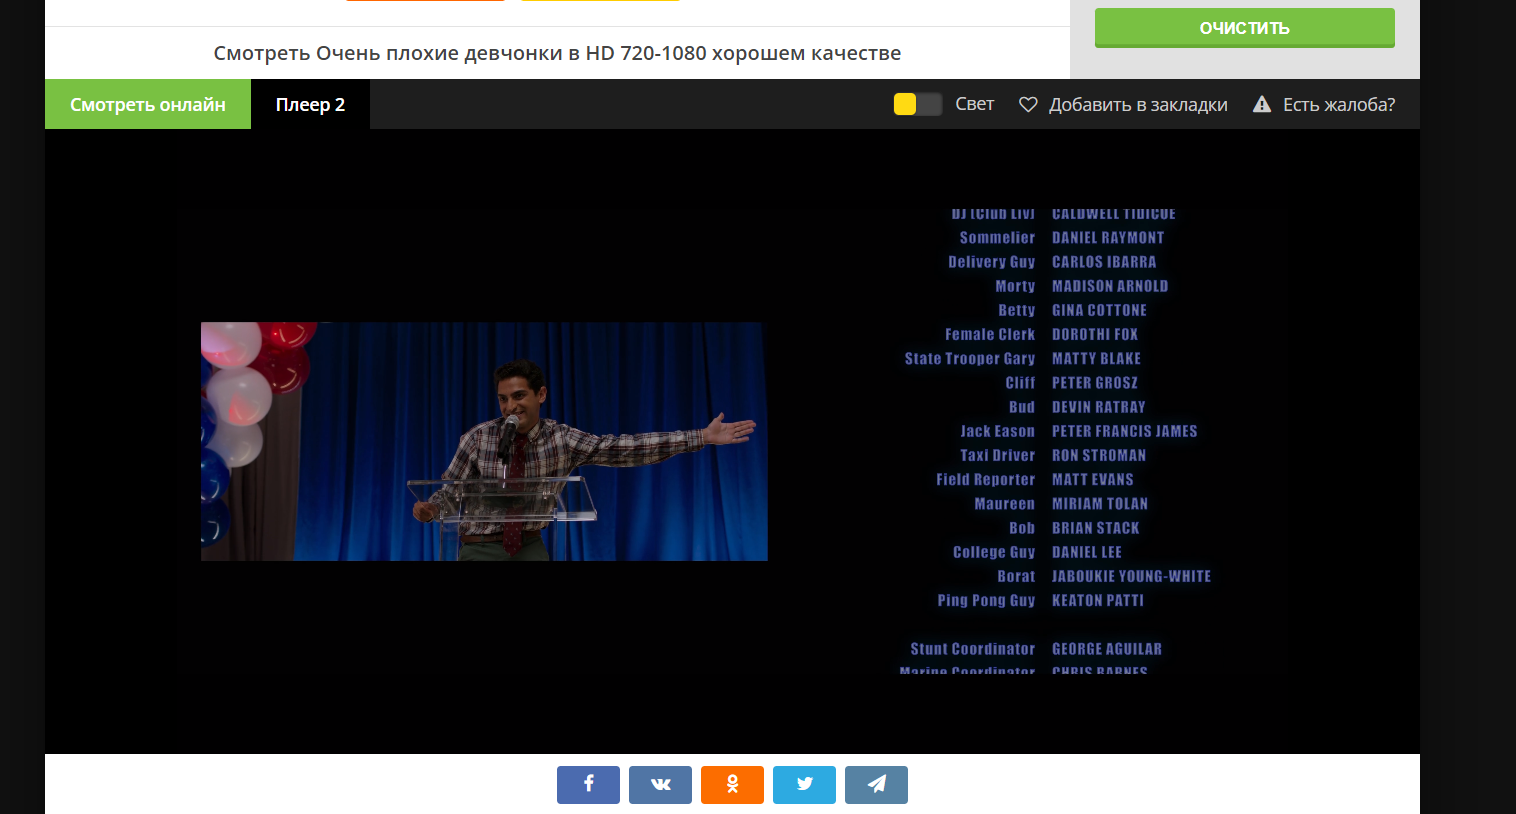1516x814 pixels.
Task: Click credit name KEATON PATTI
Action: [x=1098, y=600]
